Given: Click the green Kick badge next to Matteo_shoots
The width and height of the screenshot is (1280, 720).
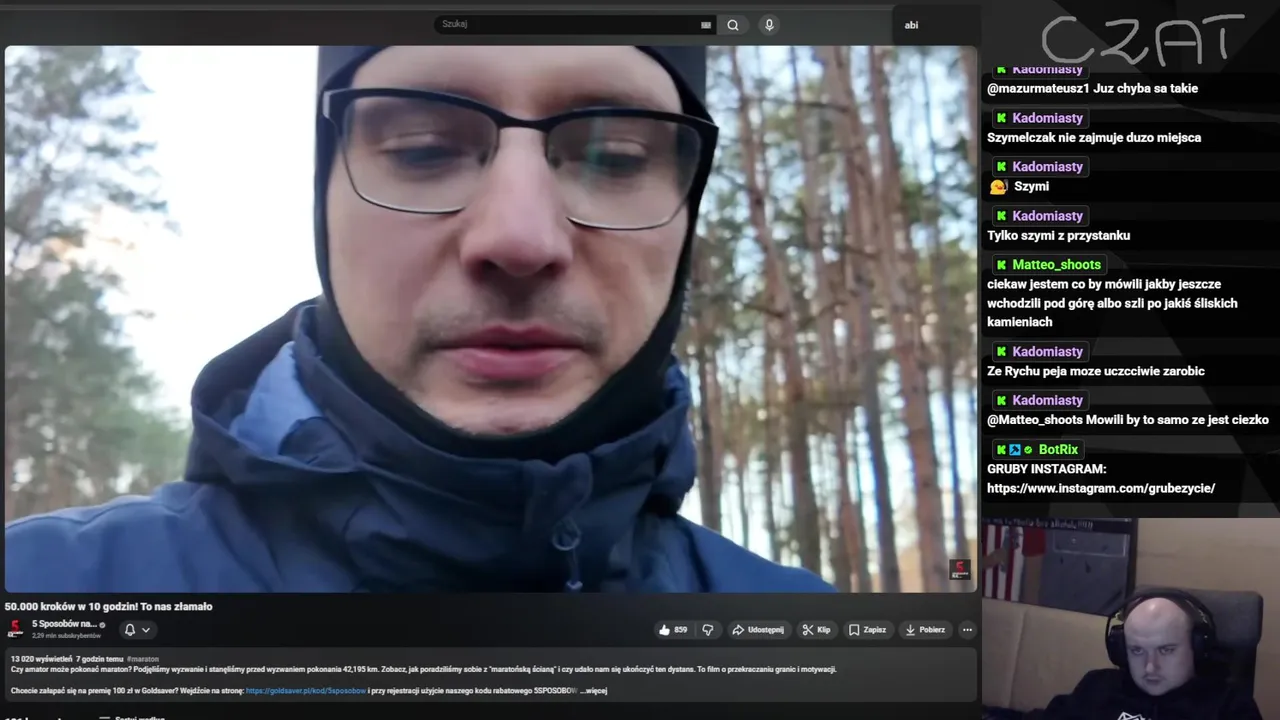Looking at the screenshot, I should click(1001, 265).
